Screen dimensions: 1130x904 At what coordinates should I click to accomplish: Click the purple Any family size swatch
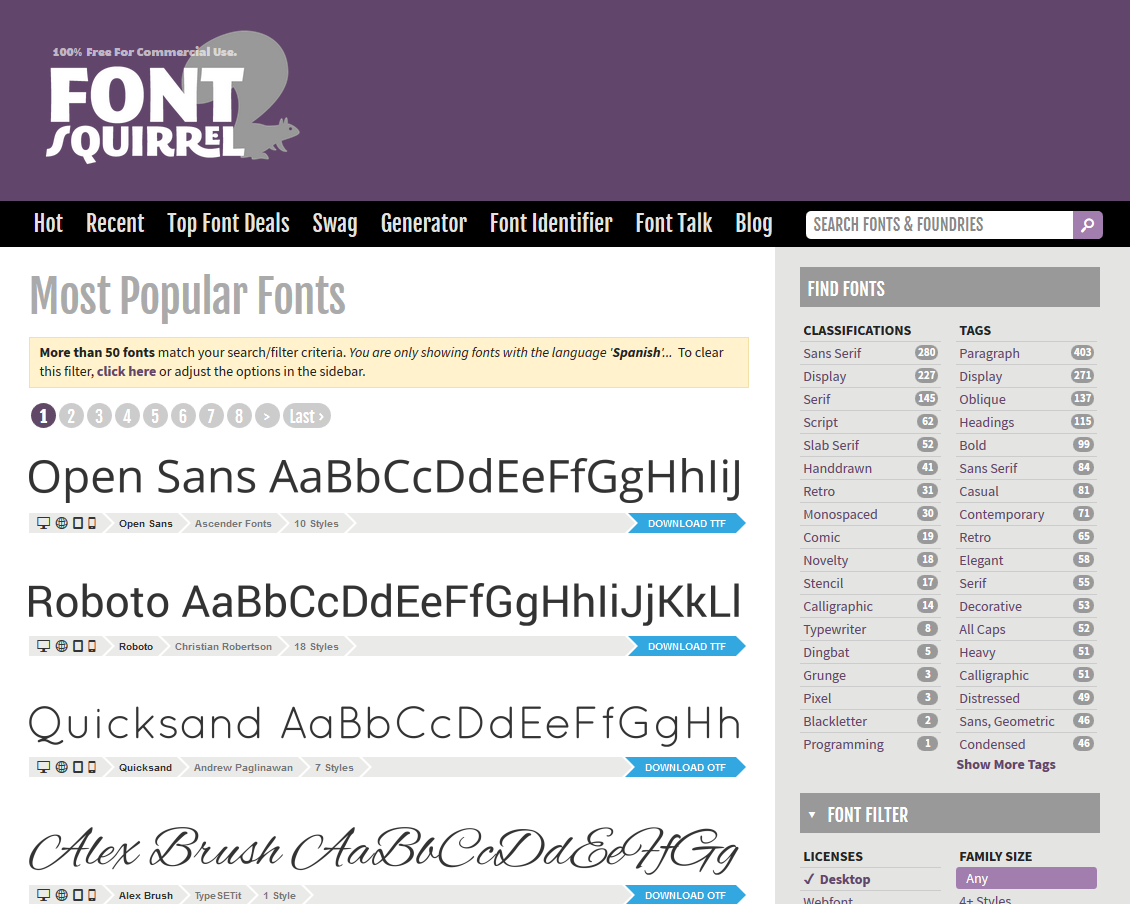click(1026, 878)
